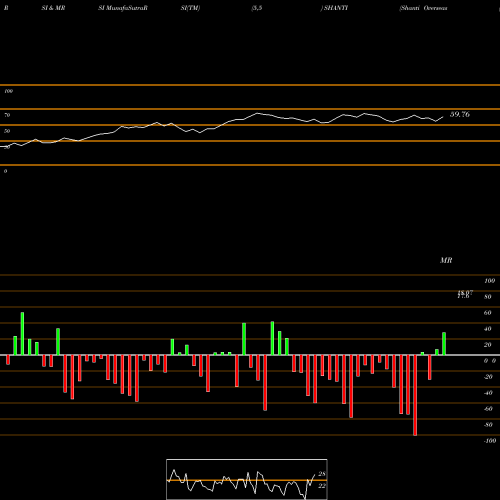Click the end of the white RSI line
The width and height of the screenshot is (500, 500).
(x=443, y=117)
